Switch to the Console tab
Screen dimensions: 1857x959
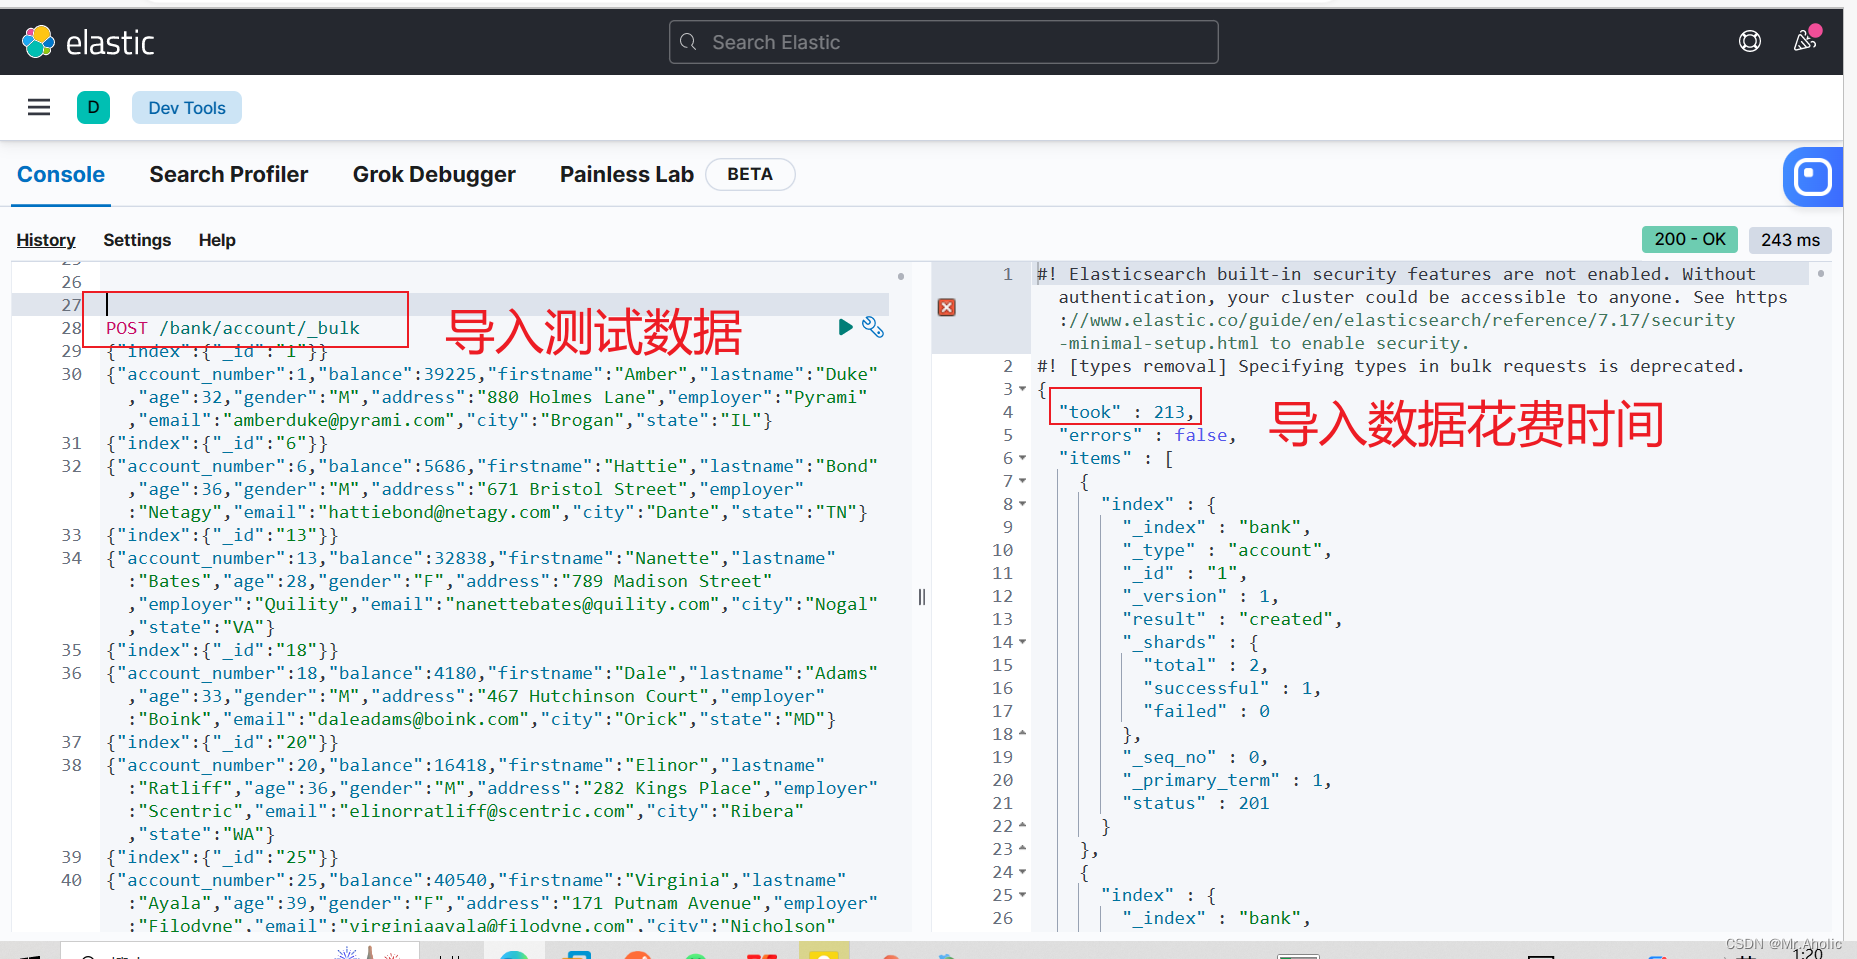pos(61,174)
